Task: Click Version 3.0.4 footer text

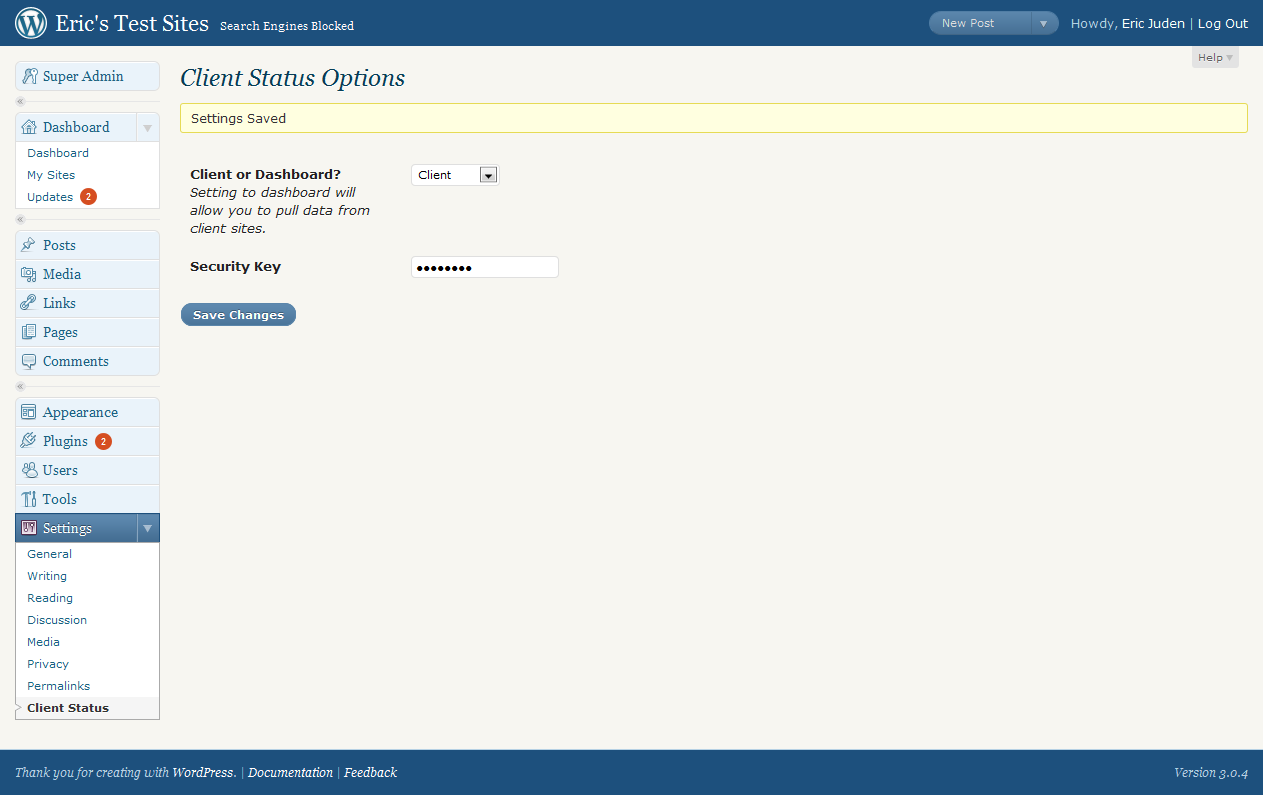Action: [x=1211, y=773]
